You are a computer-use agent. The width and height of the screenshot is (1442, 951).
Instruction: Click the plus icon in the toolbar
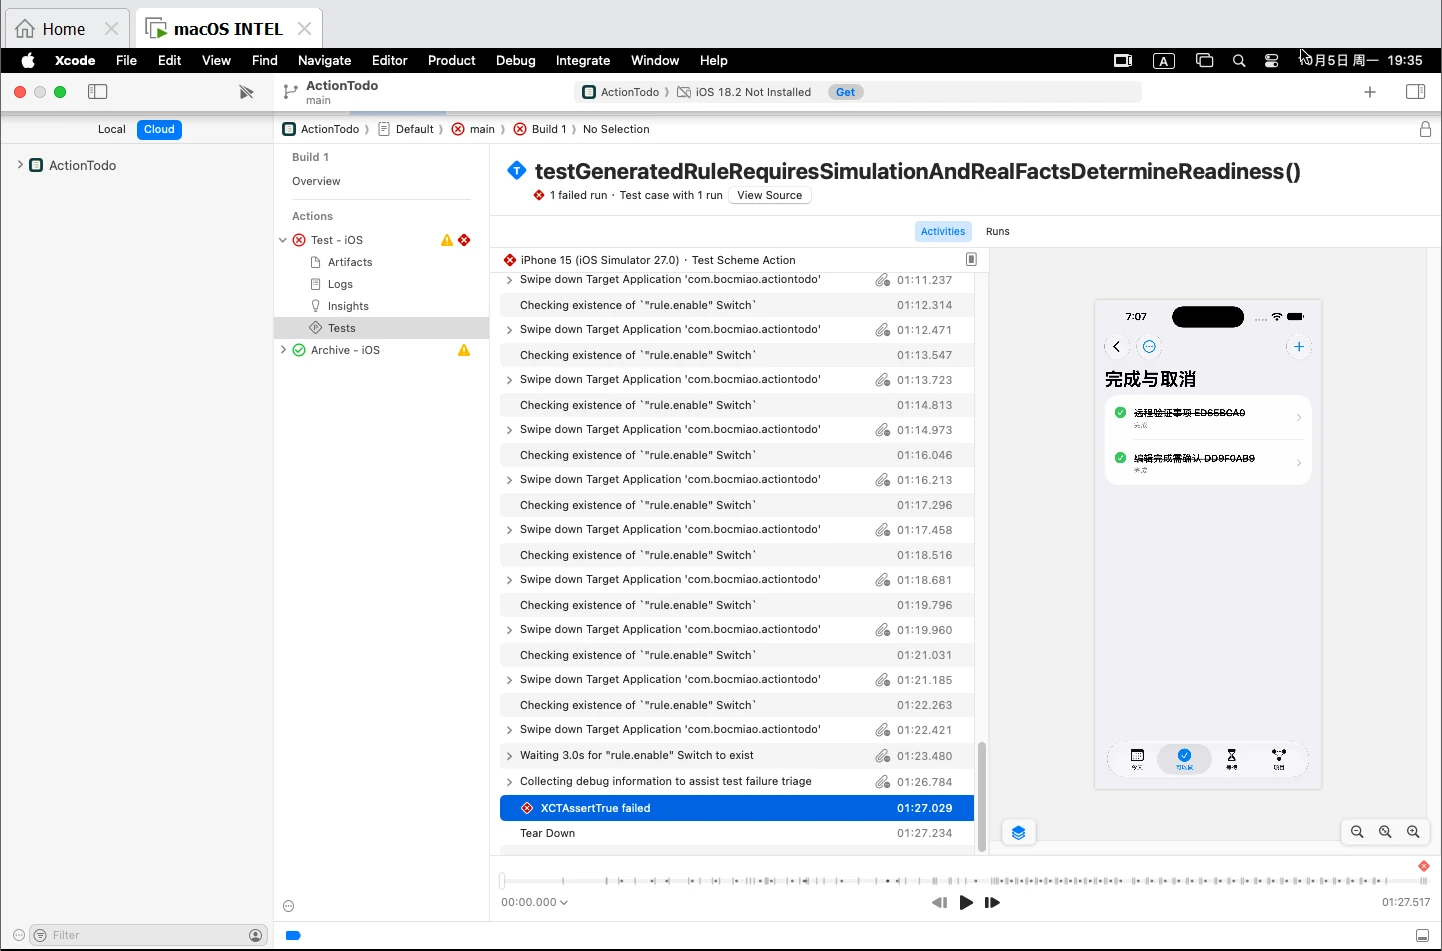[x=1370, y=92]
